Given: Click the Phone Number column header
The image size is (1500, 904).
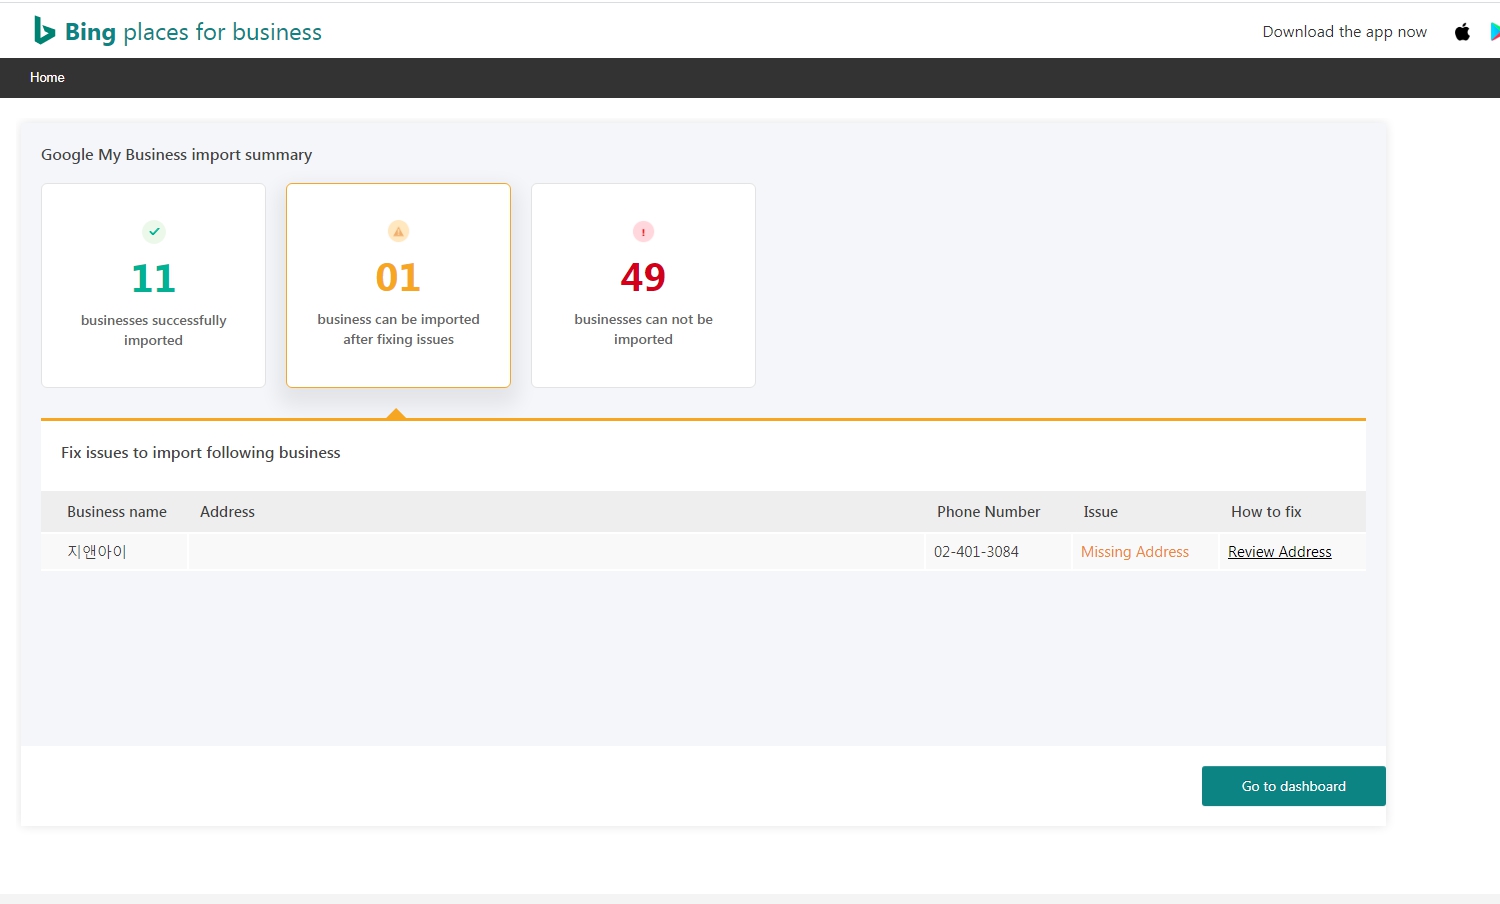Looking at the screenshot, I should [988, 512].
